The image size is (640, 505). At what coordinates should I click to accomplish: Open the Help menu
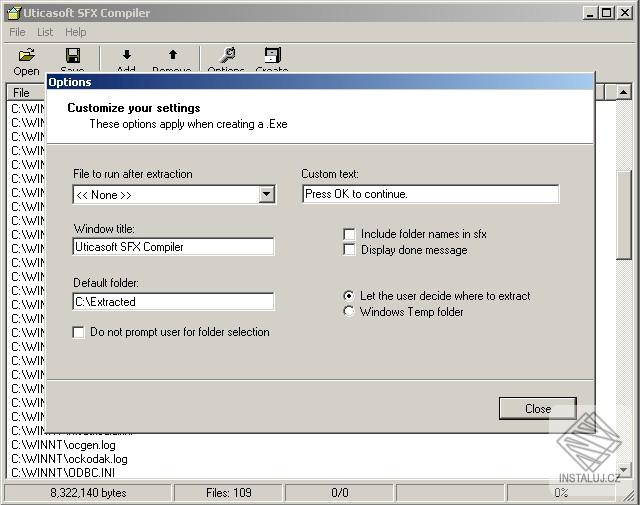pyautogui.click(x=76, y=32)
